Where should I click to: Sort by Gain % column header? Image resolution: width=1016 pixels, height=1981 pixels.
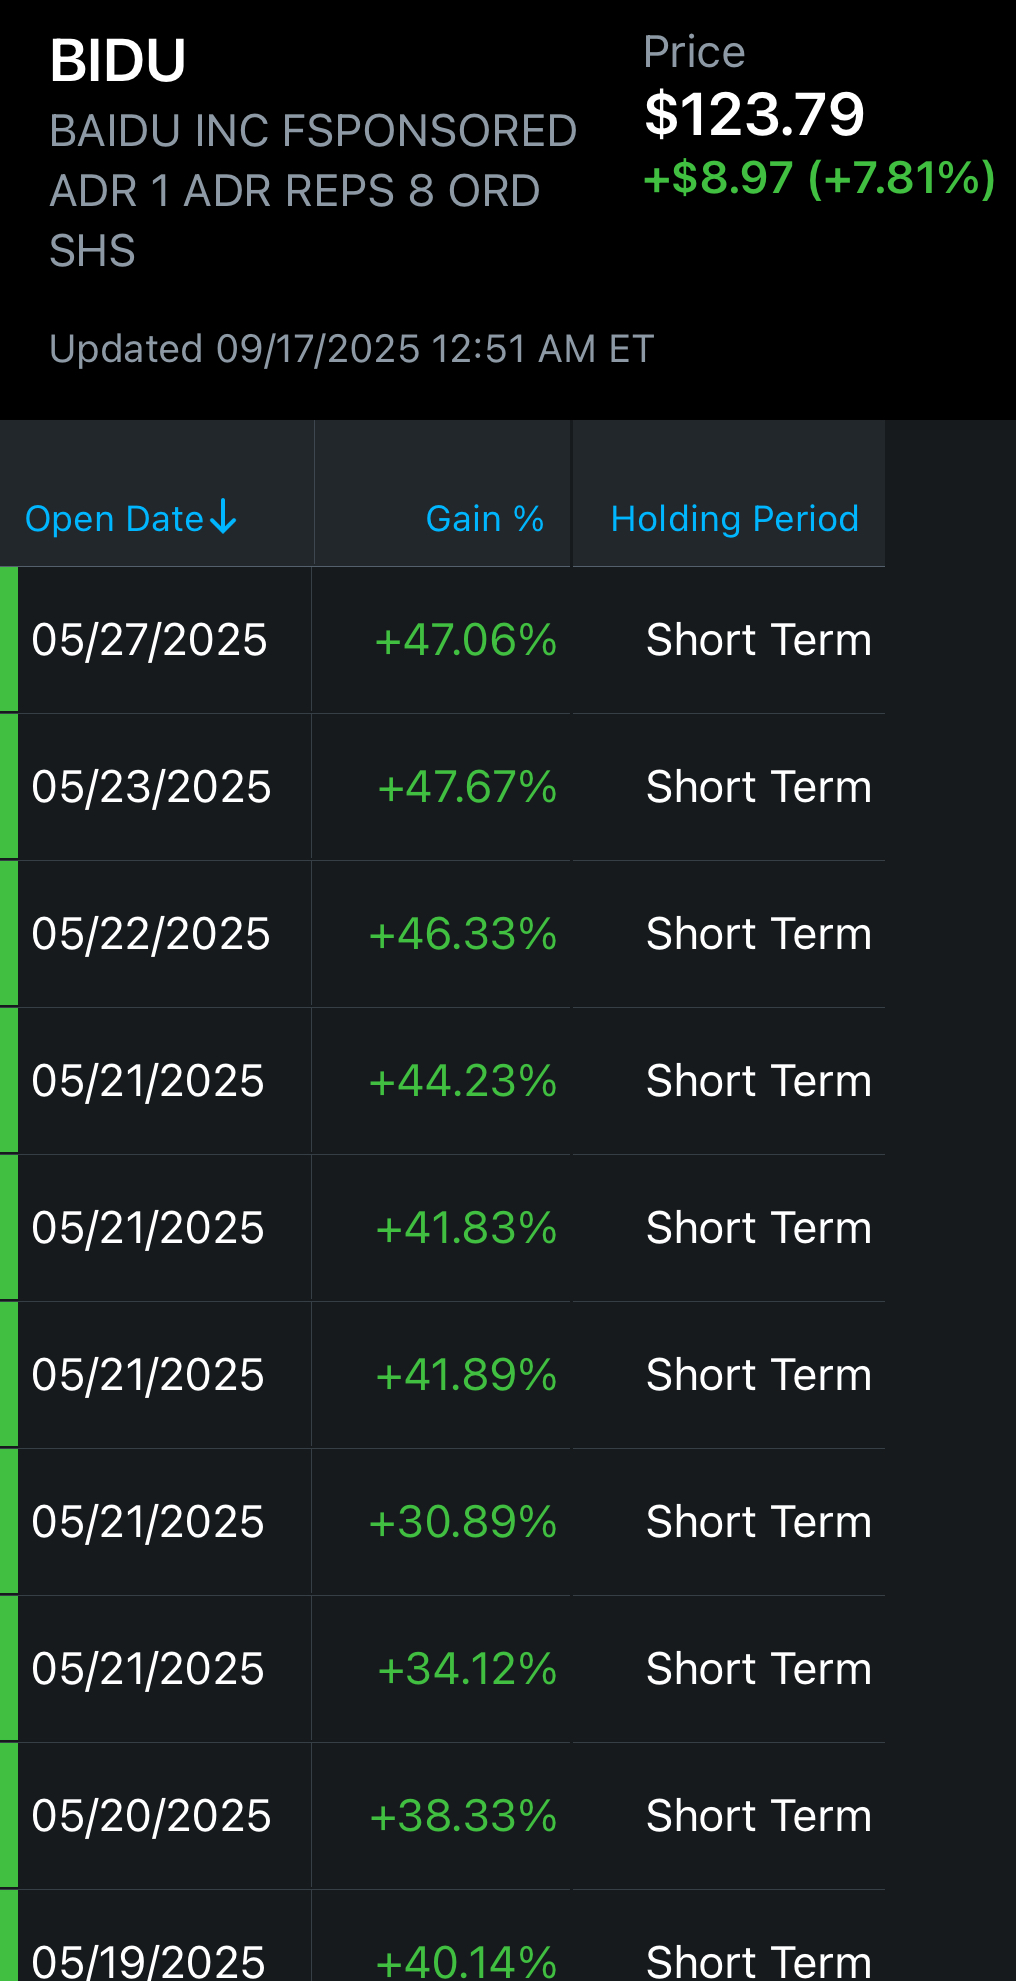[485, 519]
